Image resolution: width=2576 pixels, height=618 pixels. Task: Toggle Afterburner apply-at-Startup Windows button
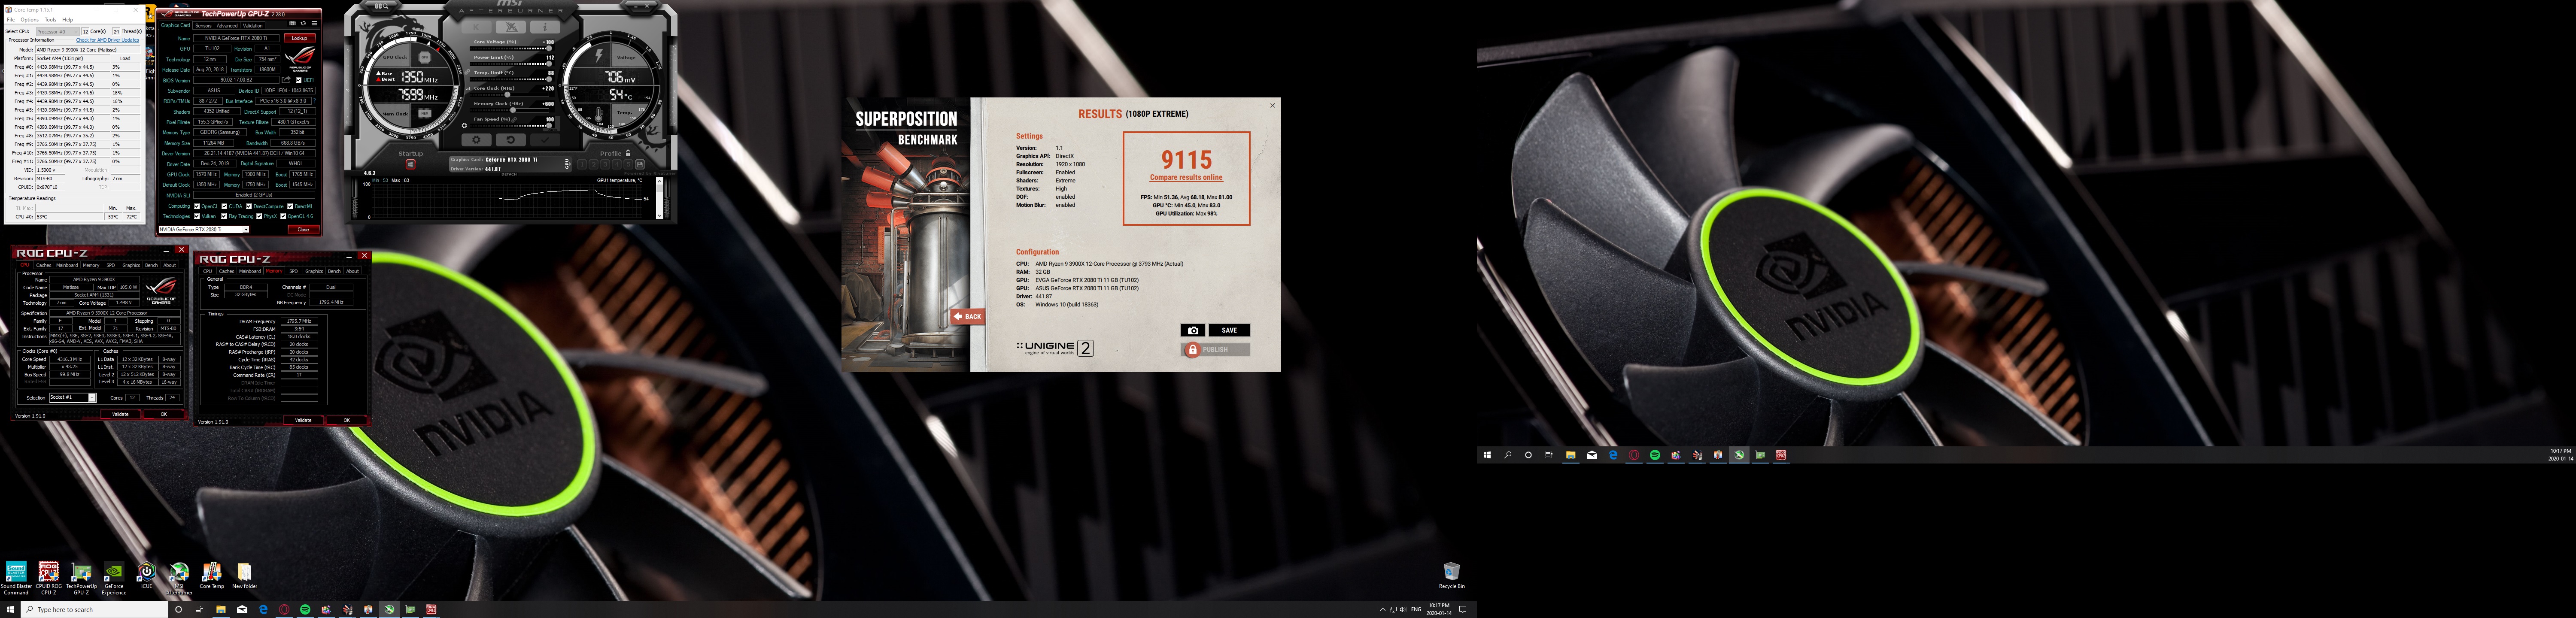point(411,165)
